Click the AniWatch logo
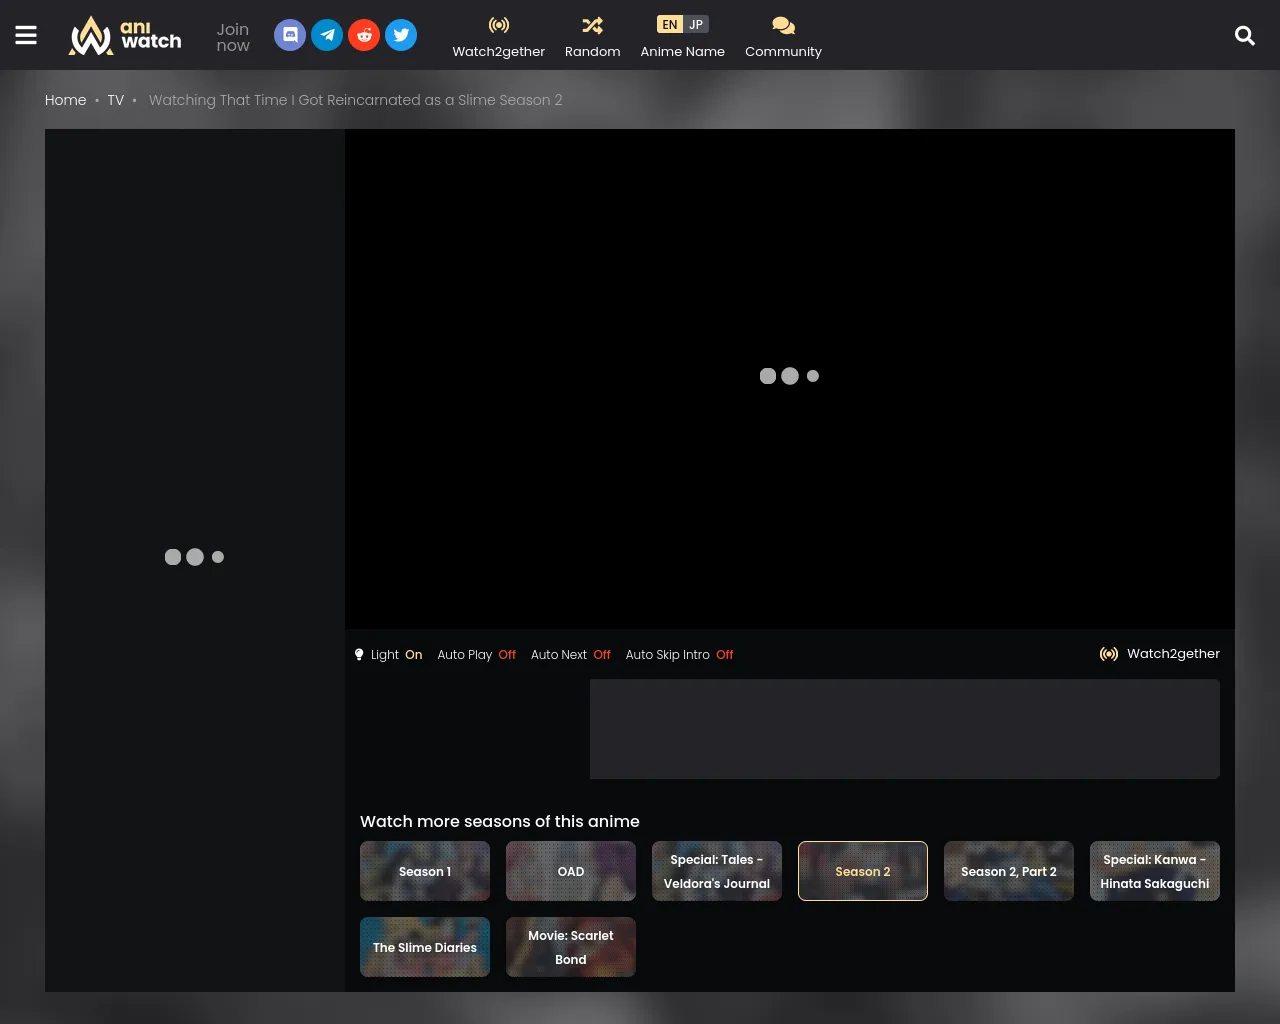The image size is (1280, 1024). [125, 36]
